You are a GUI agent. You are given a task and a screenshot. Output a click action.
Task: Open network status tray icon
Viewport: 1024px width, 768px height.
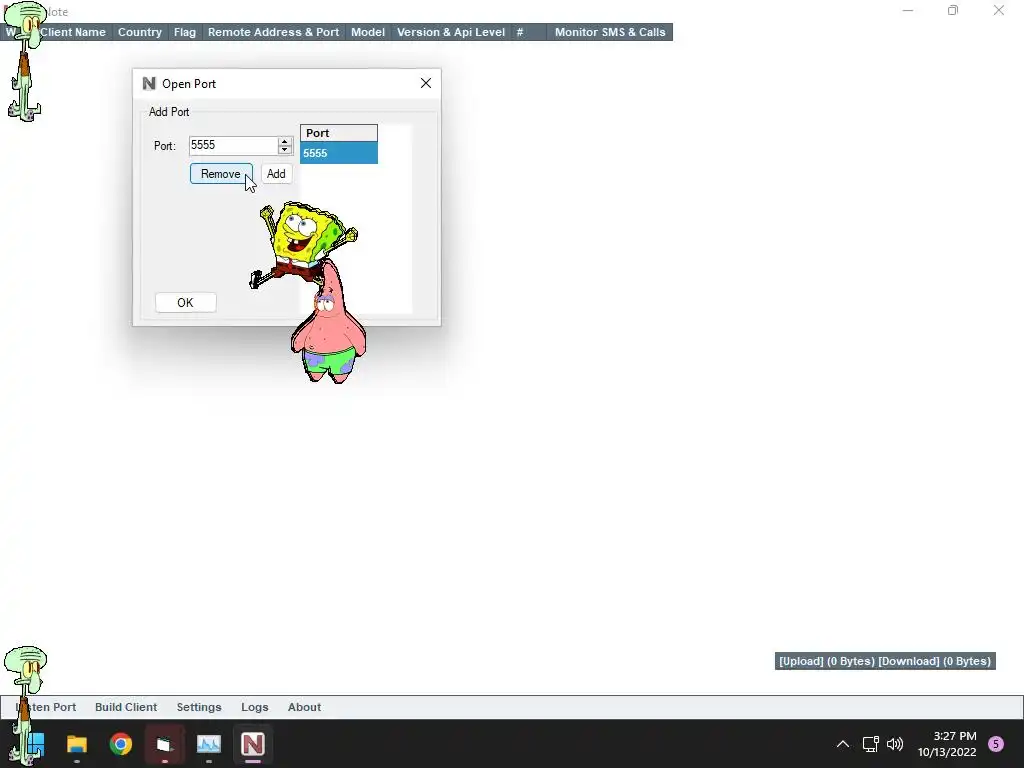(x=871, y=744)
